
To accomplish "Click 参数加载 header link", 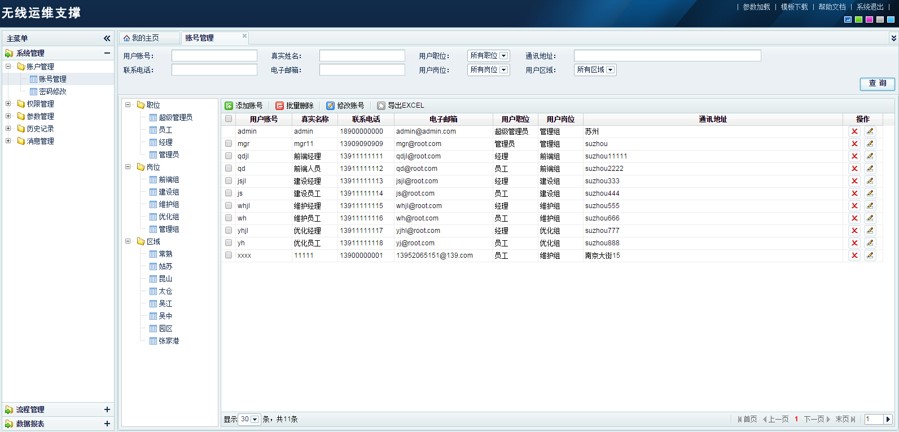I will [756, 7].
